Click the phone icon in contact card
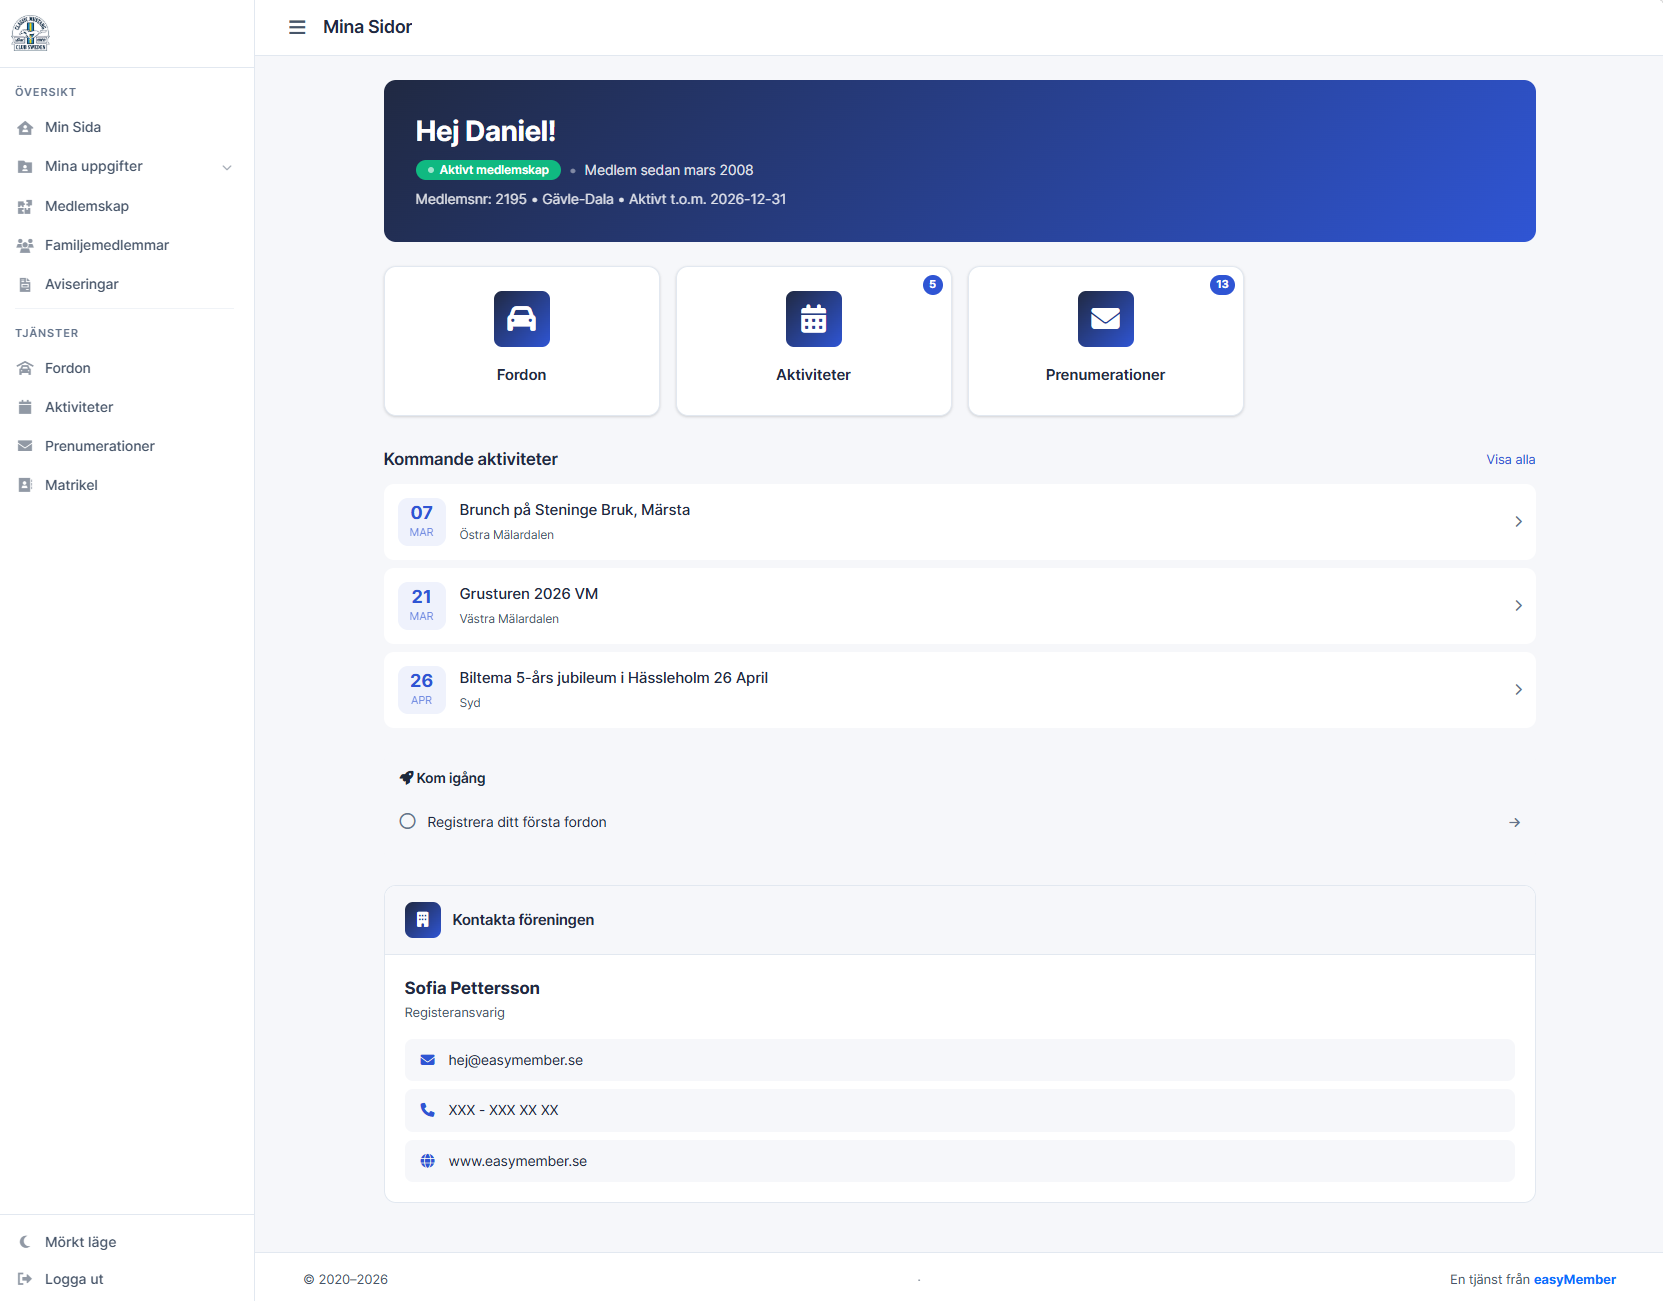Screen dimensions: 1663x1301 [x=428, y=1110]
